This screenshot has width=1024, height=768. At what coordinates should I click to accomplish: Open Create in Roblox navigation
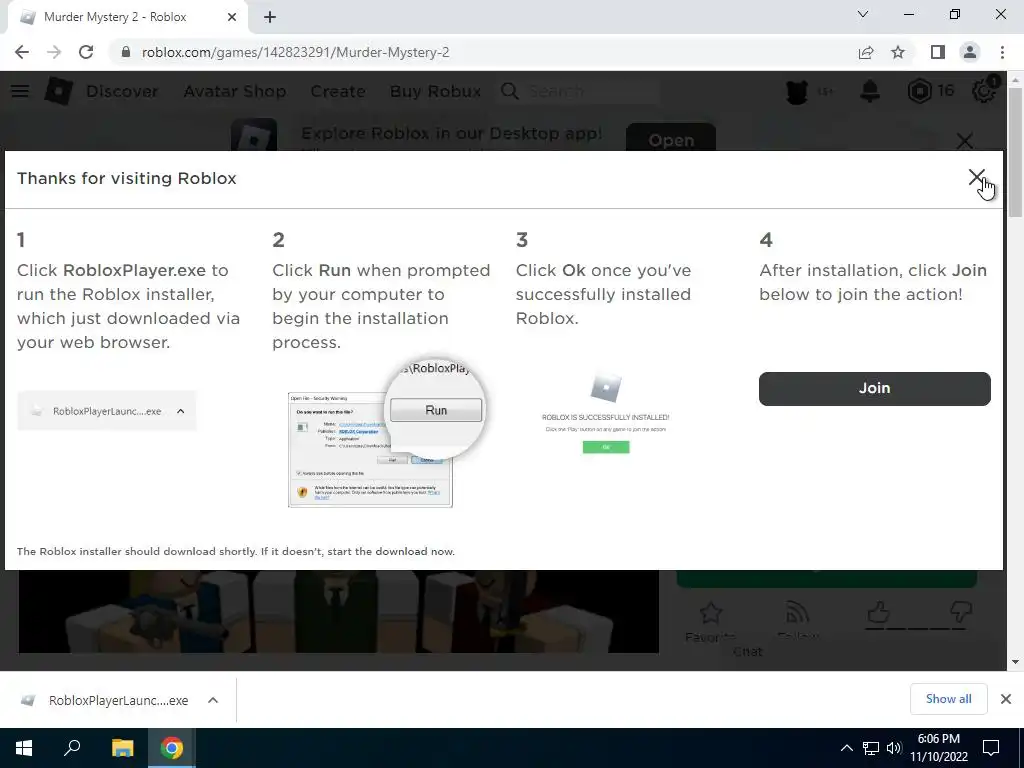click(x=338, y=91)
